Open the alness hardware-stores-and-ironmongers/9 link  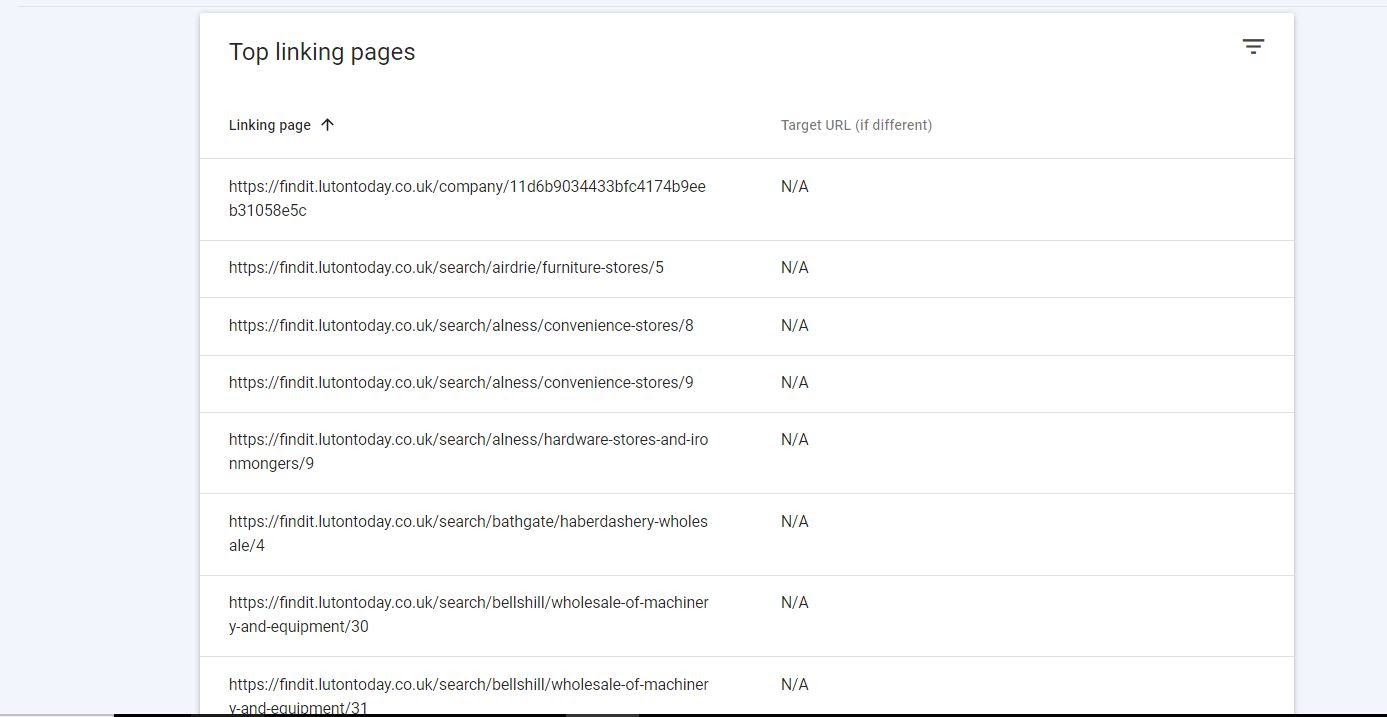[468, 451]
